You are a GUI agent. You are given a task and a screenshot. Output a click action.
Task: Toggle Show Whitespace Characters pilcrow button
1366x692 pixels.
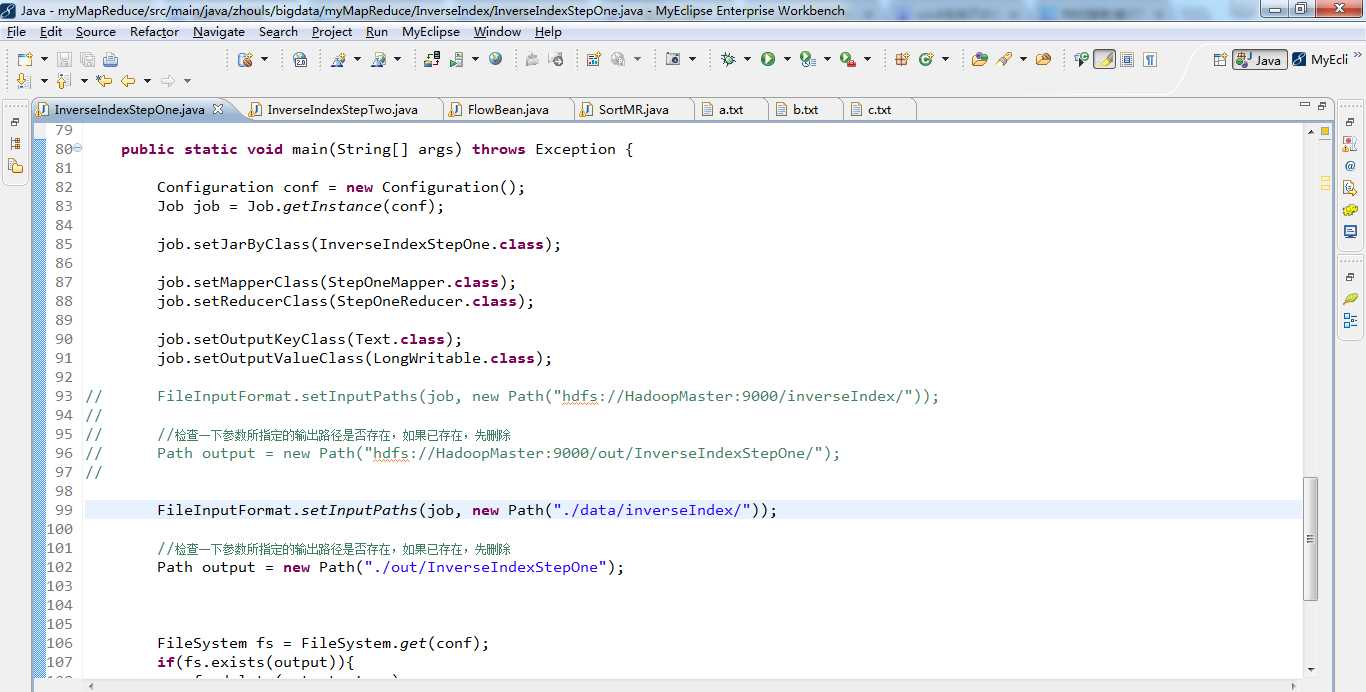(1150, 60)
